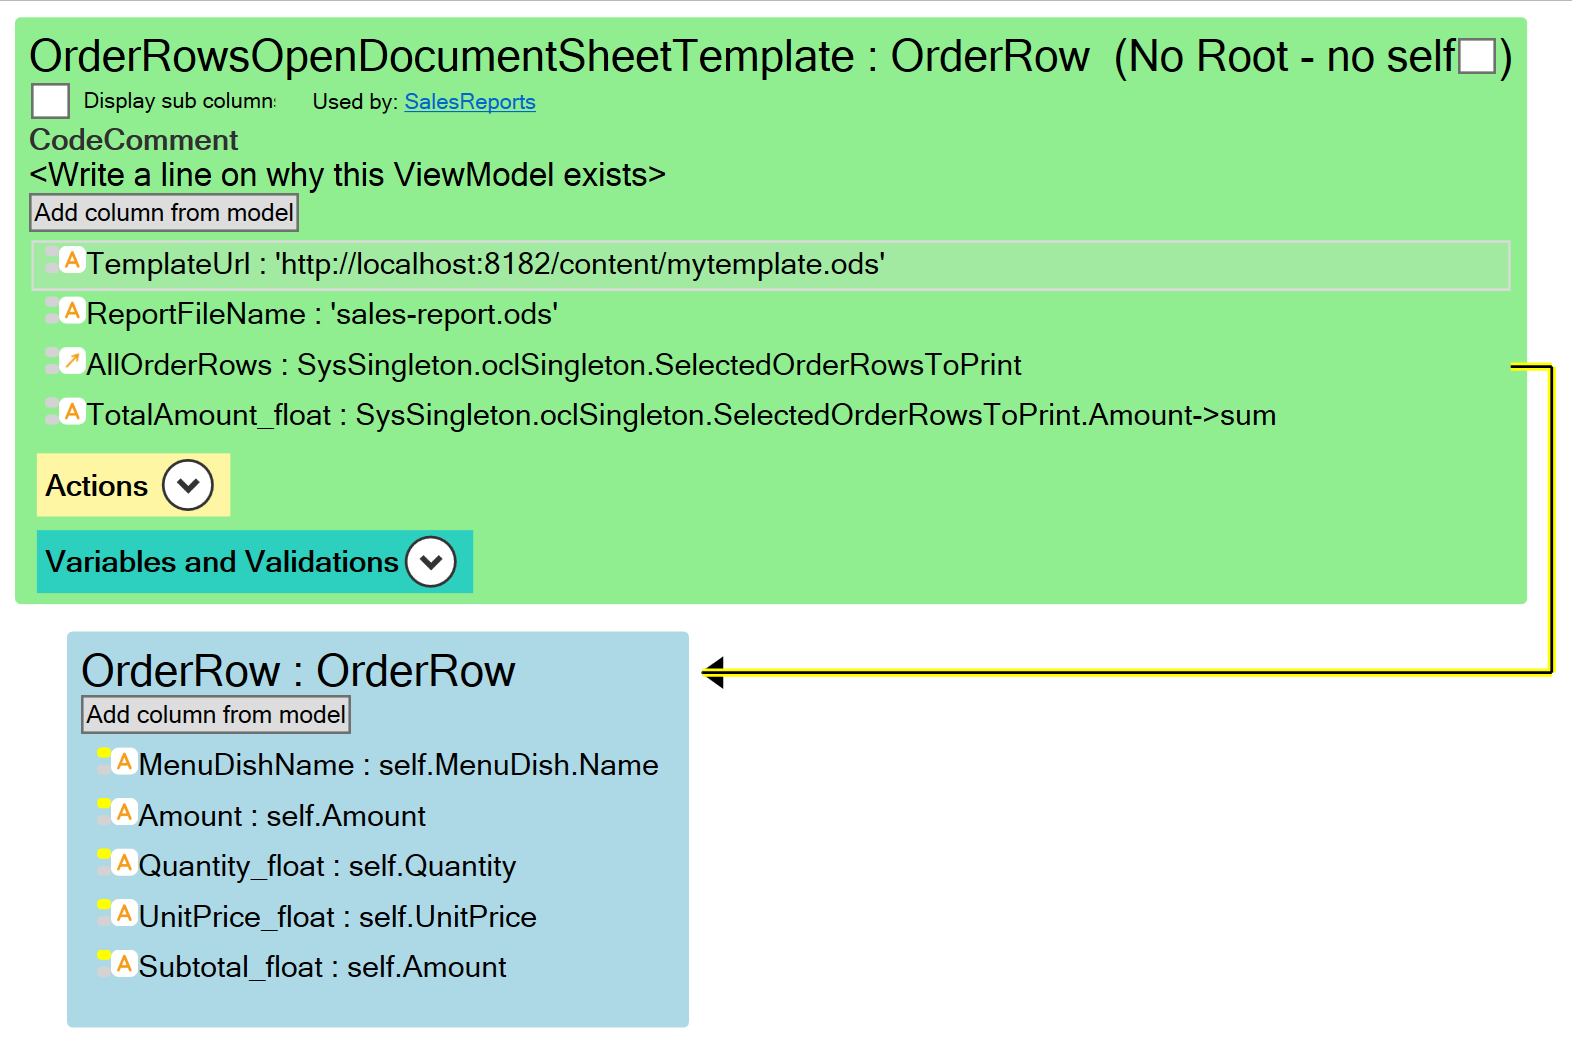Click the attribute icon beside Quantity_float
Image resolution: width=1572 pixels, height=1040 pixels.
(x=124, y=863)
